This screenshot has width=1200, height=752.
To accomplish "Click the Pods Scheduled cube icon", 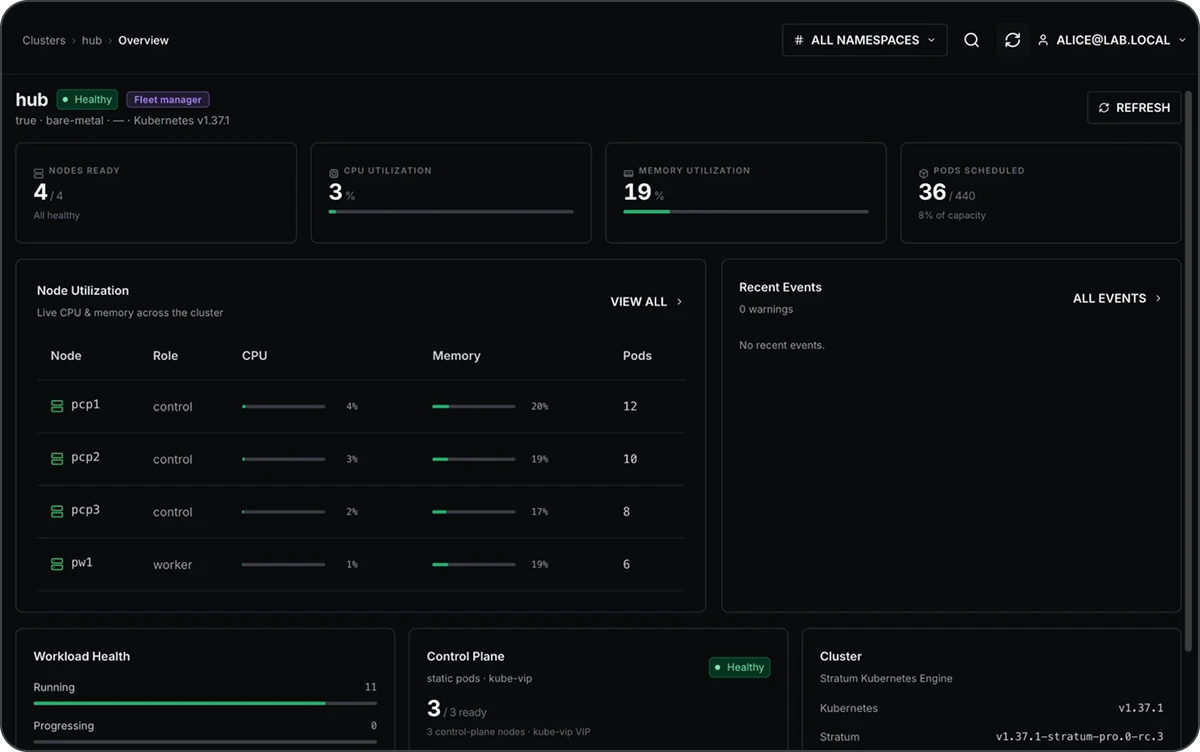I will 924,172.
